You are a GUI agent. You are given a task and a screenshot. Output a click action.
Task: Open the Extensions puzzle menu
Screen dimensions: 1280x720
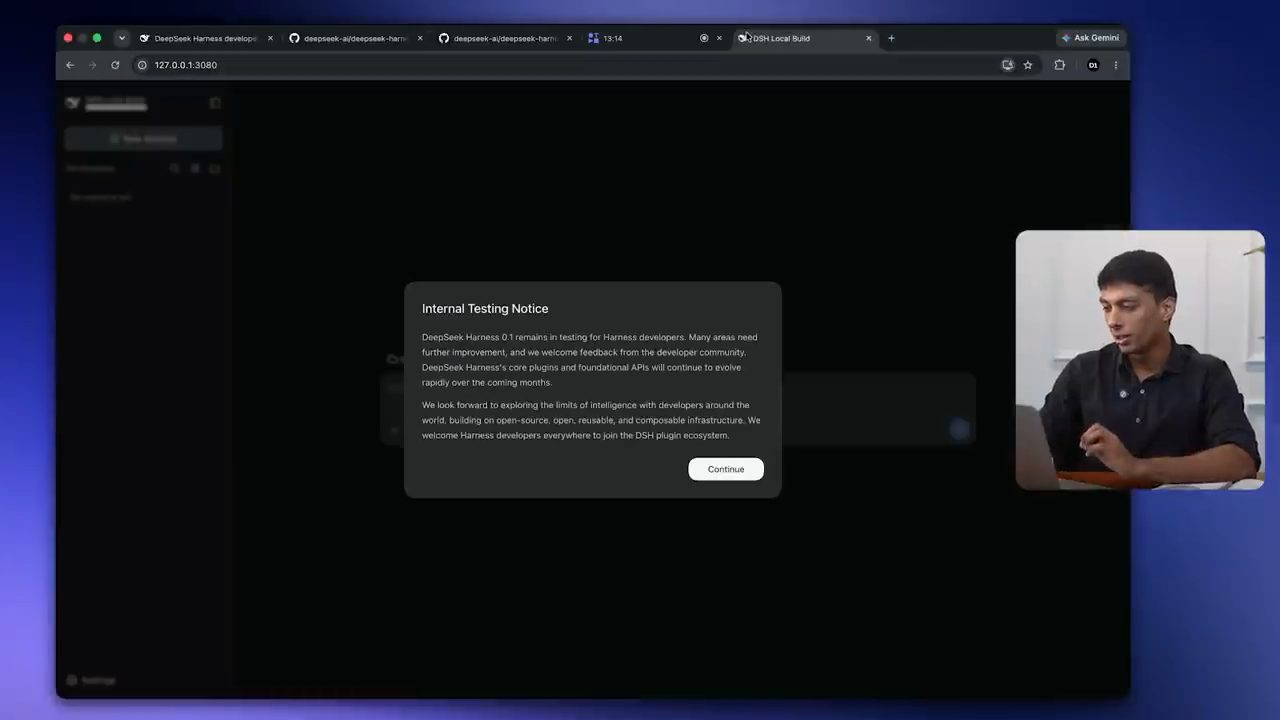(1060, 65)
